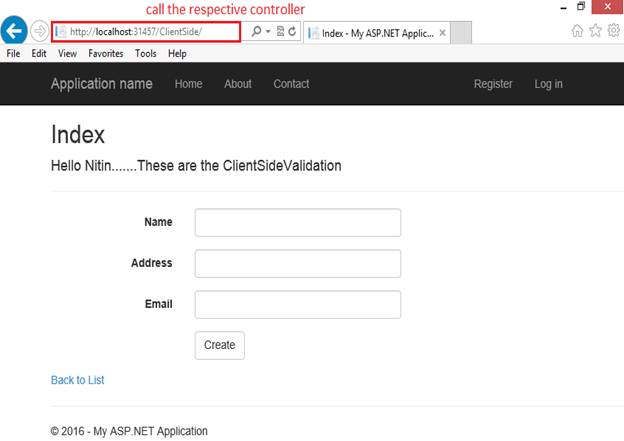624x441 pixels.
Task: Minimize the browser window
Action: (564, 7)
